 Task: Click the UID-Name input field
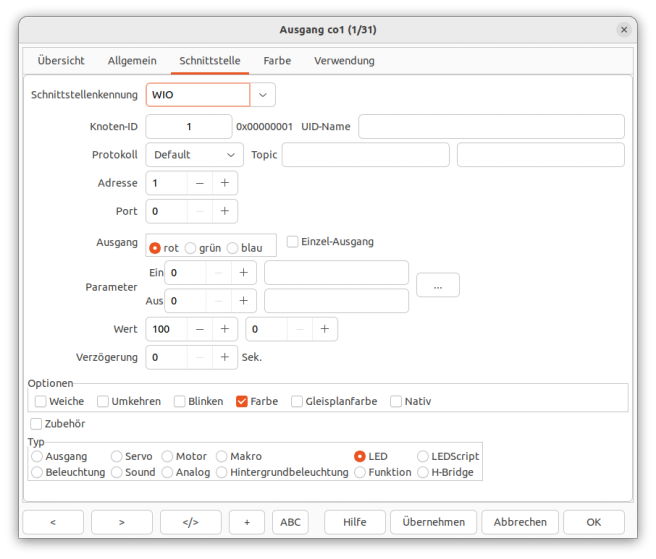click(491, 127)
